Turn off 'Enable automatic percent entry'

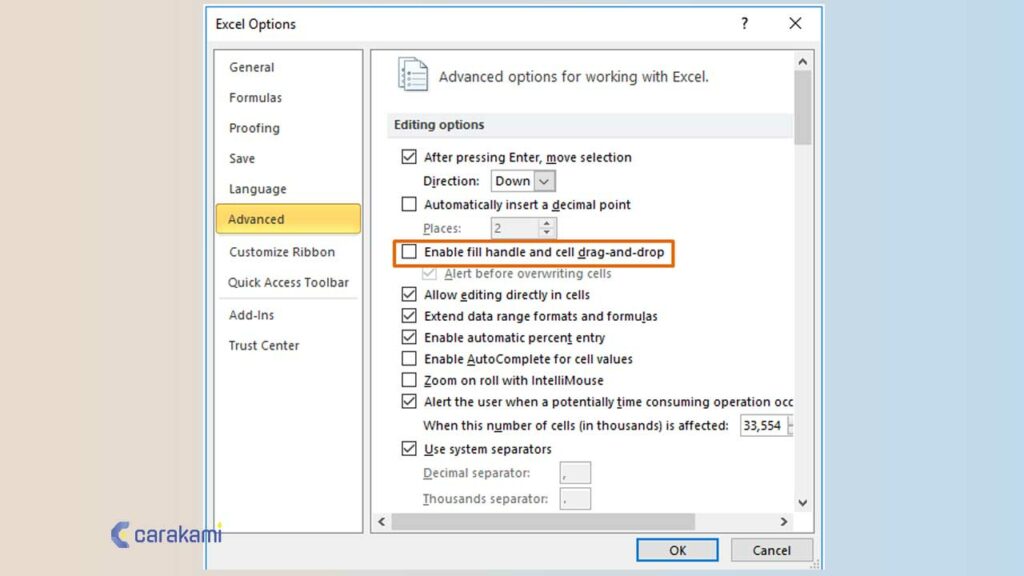coord(409,338)
